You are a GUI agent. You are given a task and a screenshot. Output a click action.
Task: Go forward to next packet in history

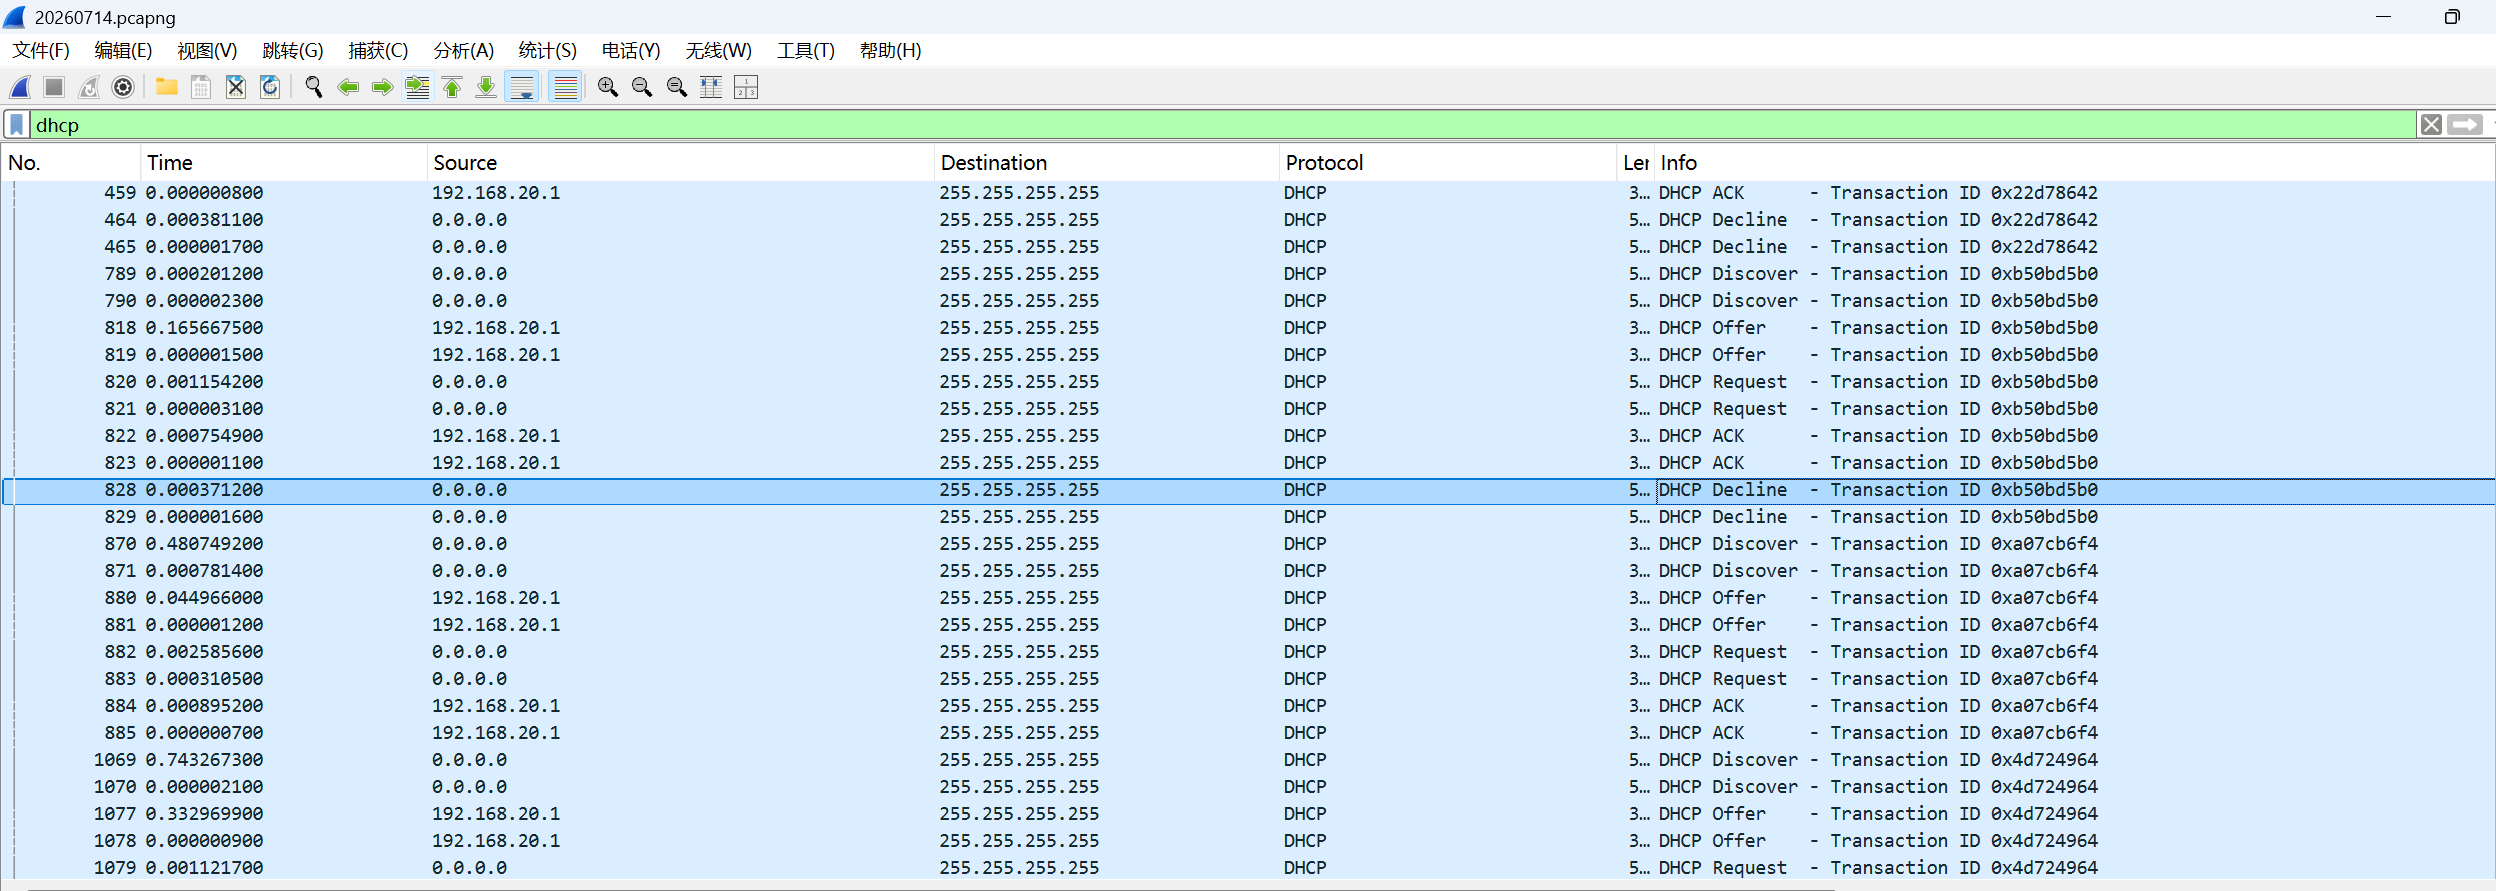point(382,88)
